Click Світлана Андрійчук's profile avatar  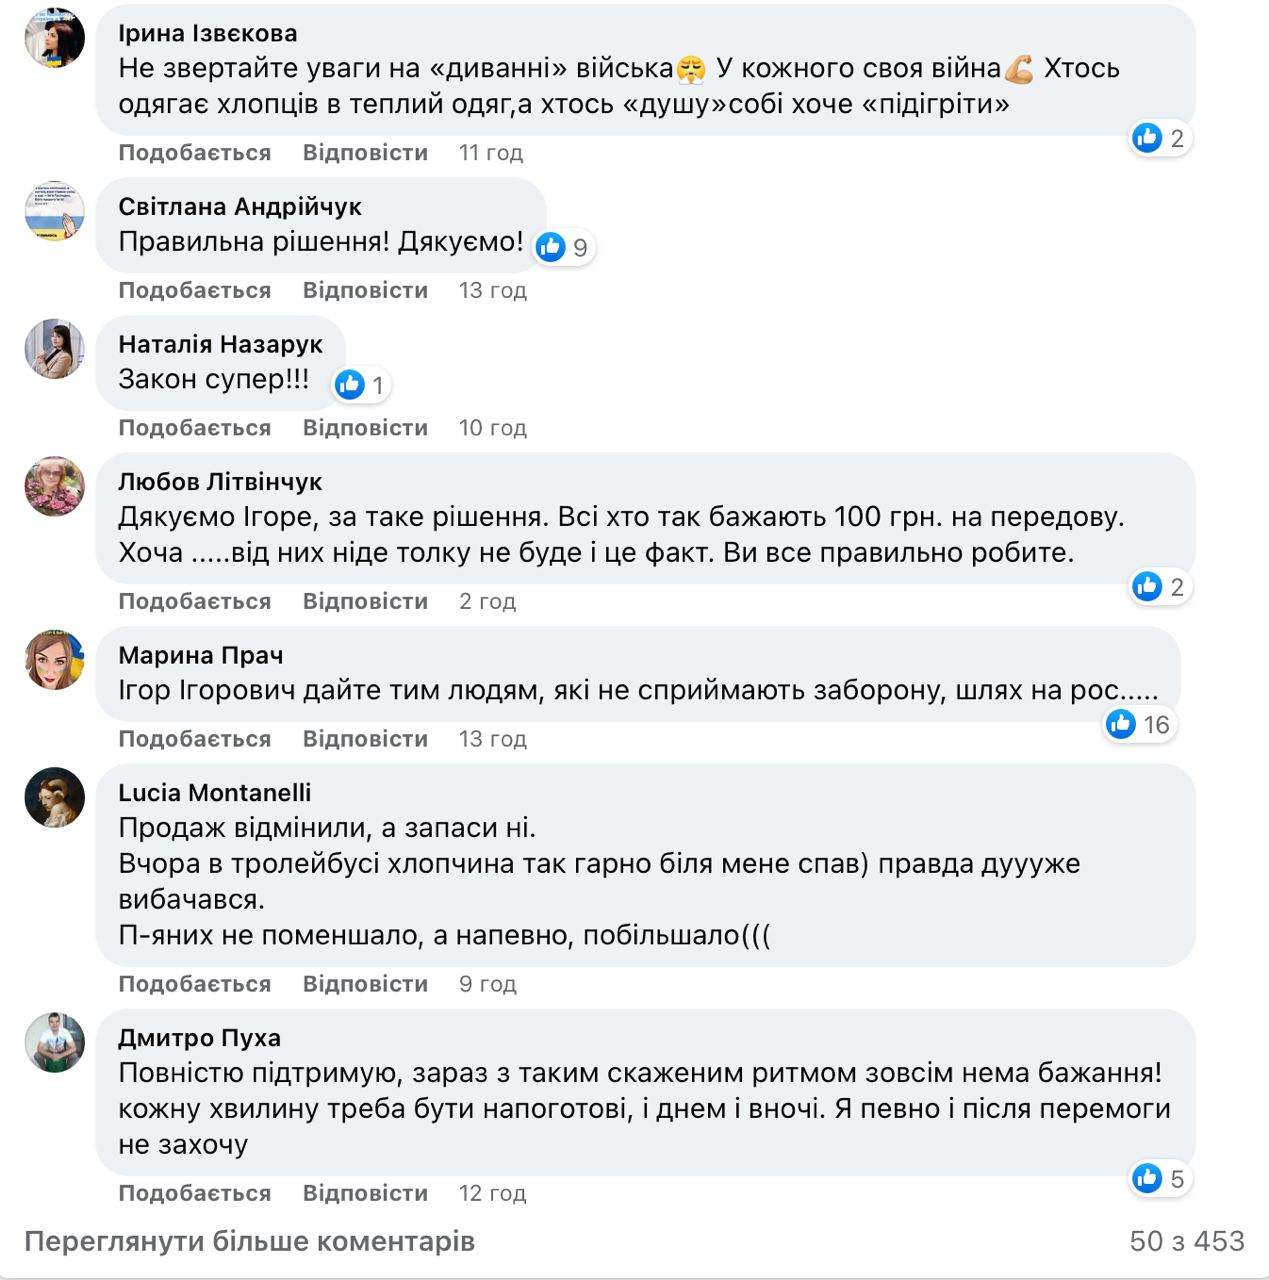tap(55, 212)
